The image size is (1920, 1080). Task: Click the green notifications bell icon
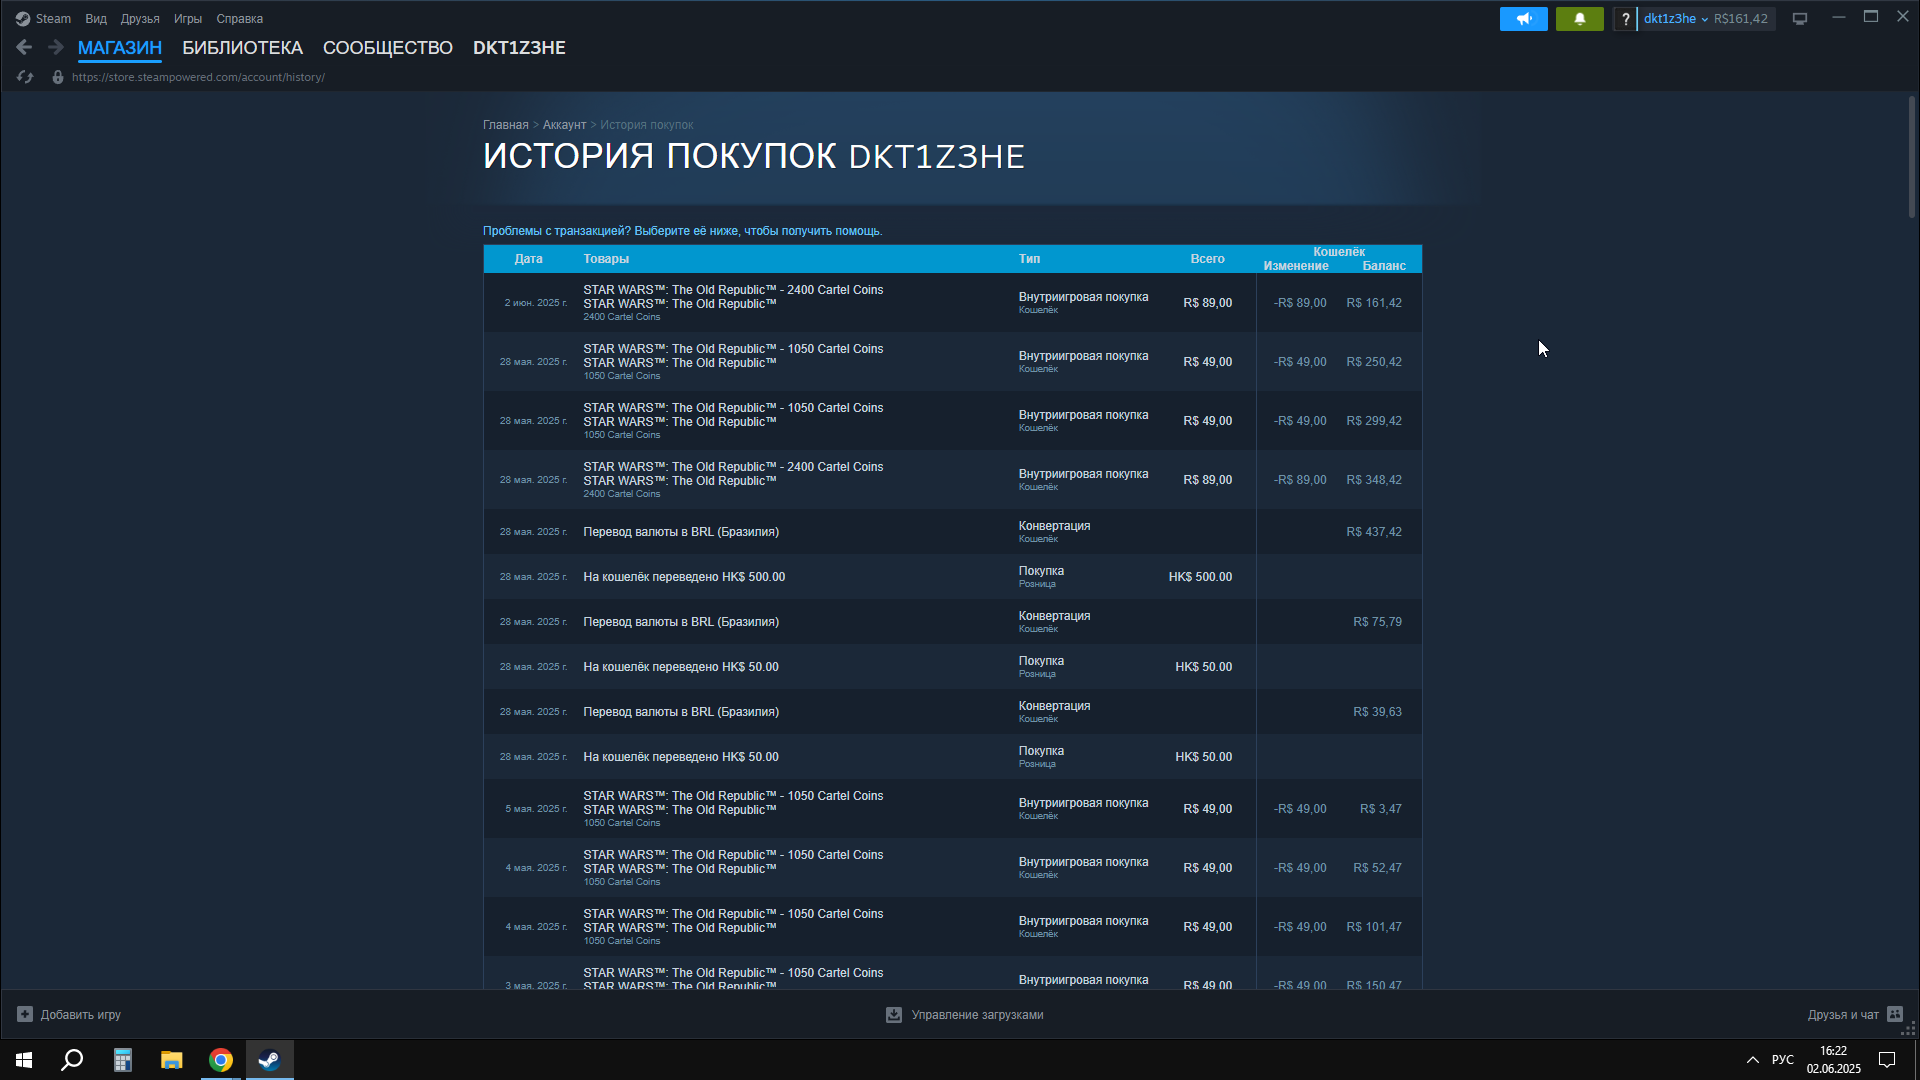pyautogui.click(x=1579, y=19)
